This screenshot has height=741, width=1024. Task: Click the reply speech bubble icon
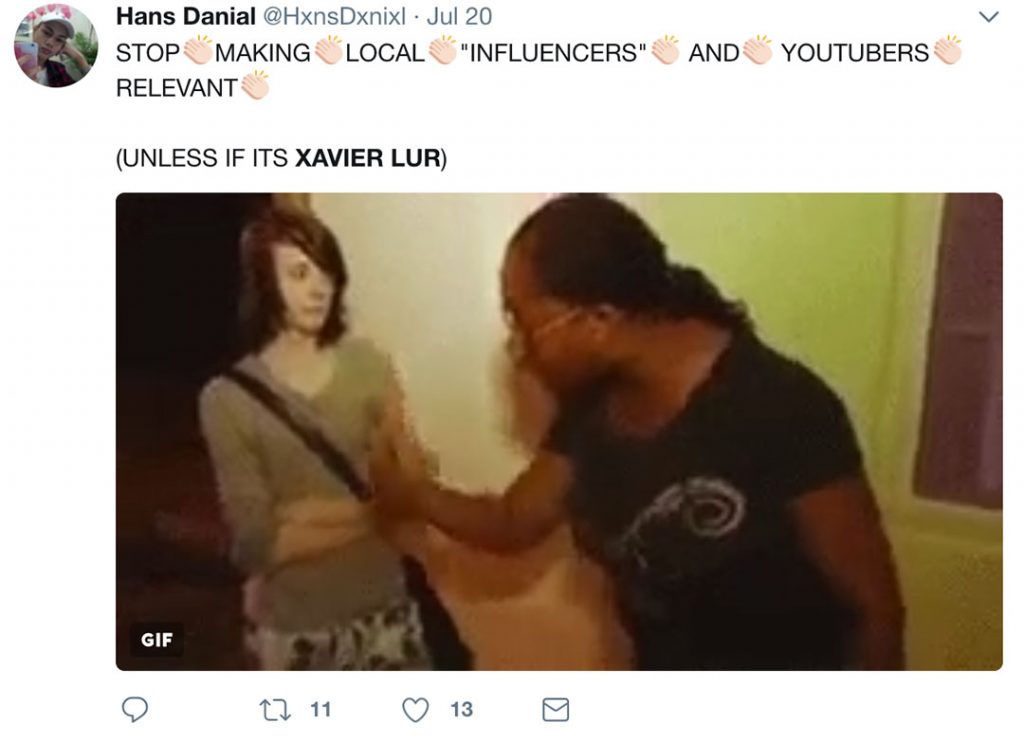tap(135, 709)
